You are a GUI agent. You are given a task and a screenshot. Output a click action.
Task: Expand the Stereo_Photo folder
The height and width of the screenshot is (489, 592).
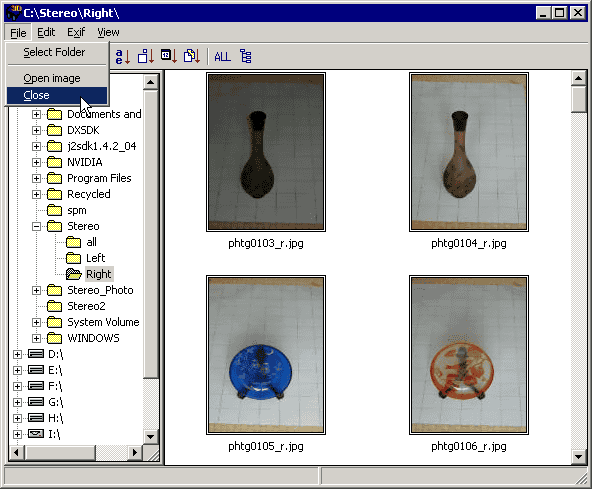(36, 290)
